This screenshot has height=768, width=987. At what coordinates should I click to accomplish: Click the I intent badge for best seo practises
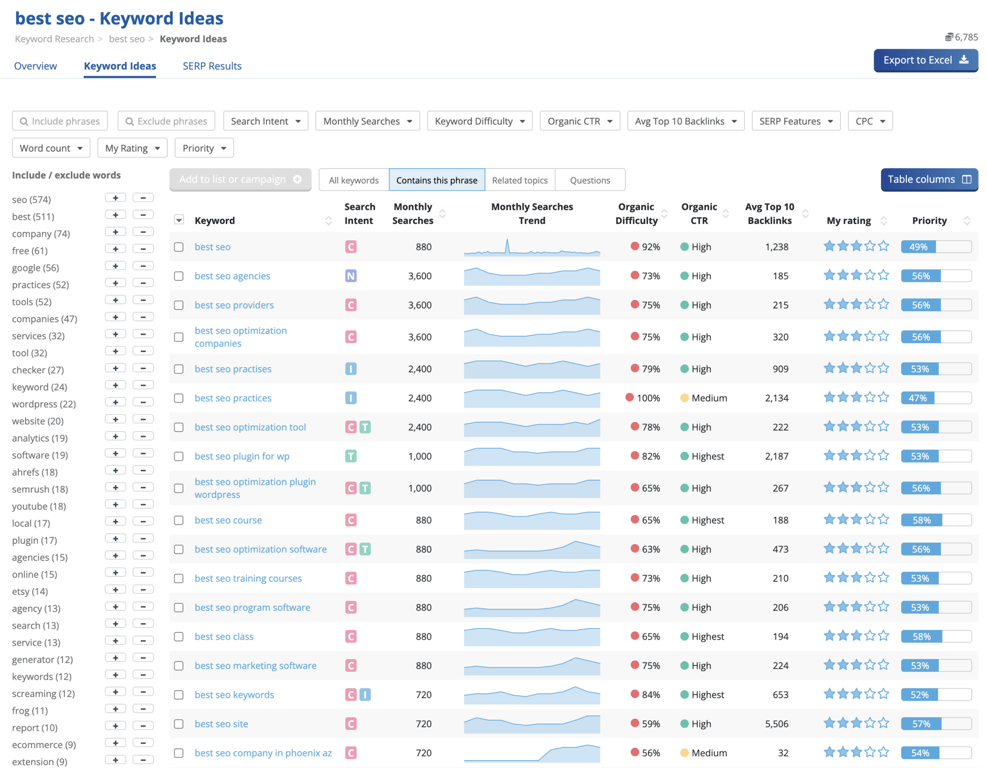tap(351, 369)
